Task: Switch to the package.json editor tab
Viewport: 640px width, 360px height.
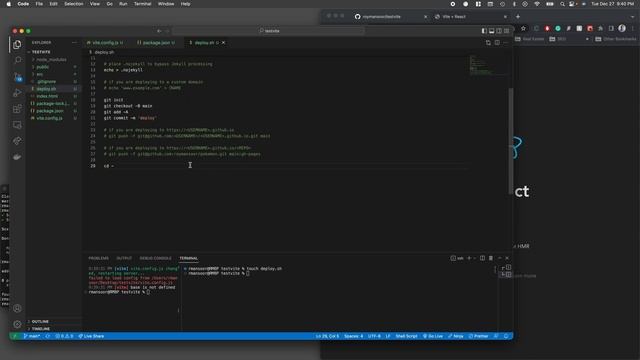Action: (156, 42)
